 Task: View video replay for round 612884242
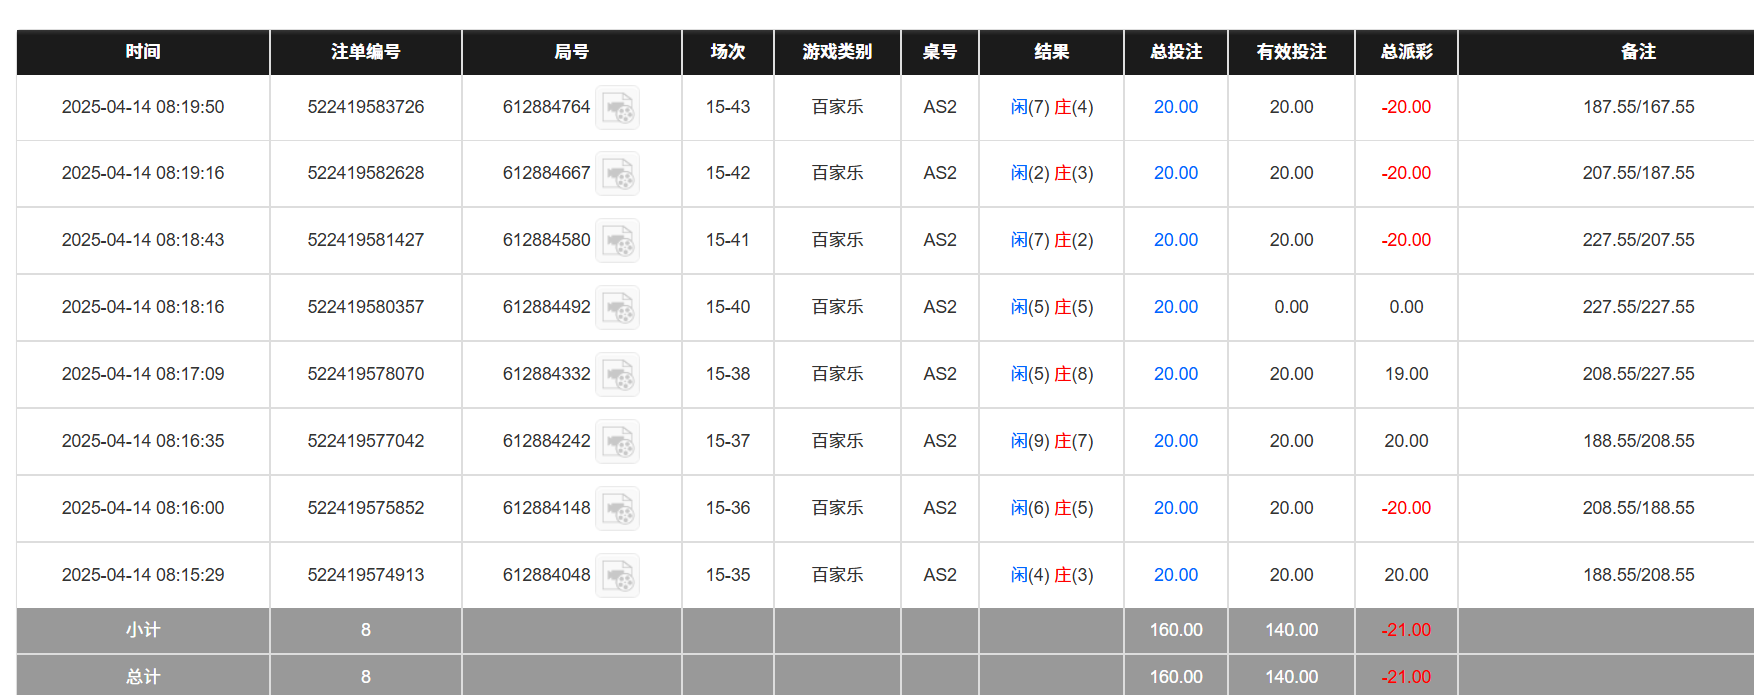click(x=617, y=442)
